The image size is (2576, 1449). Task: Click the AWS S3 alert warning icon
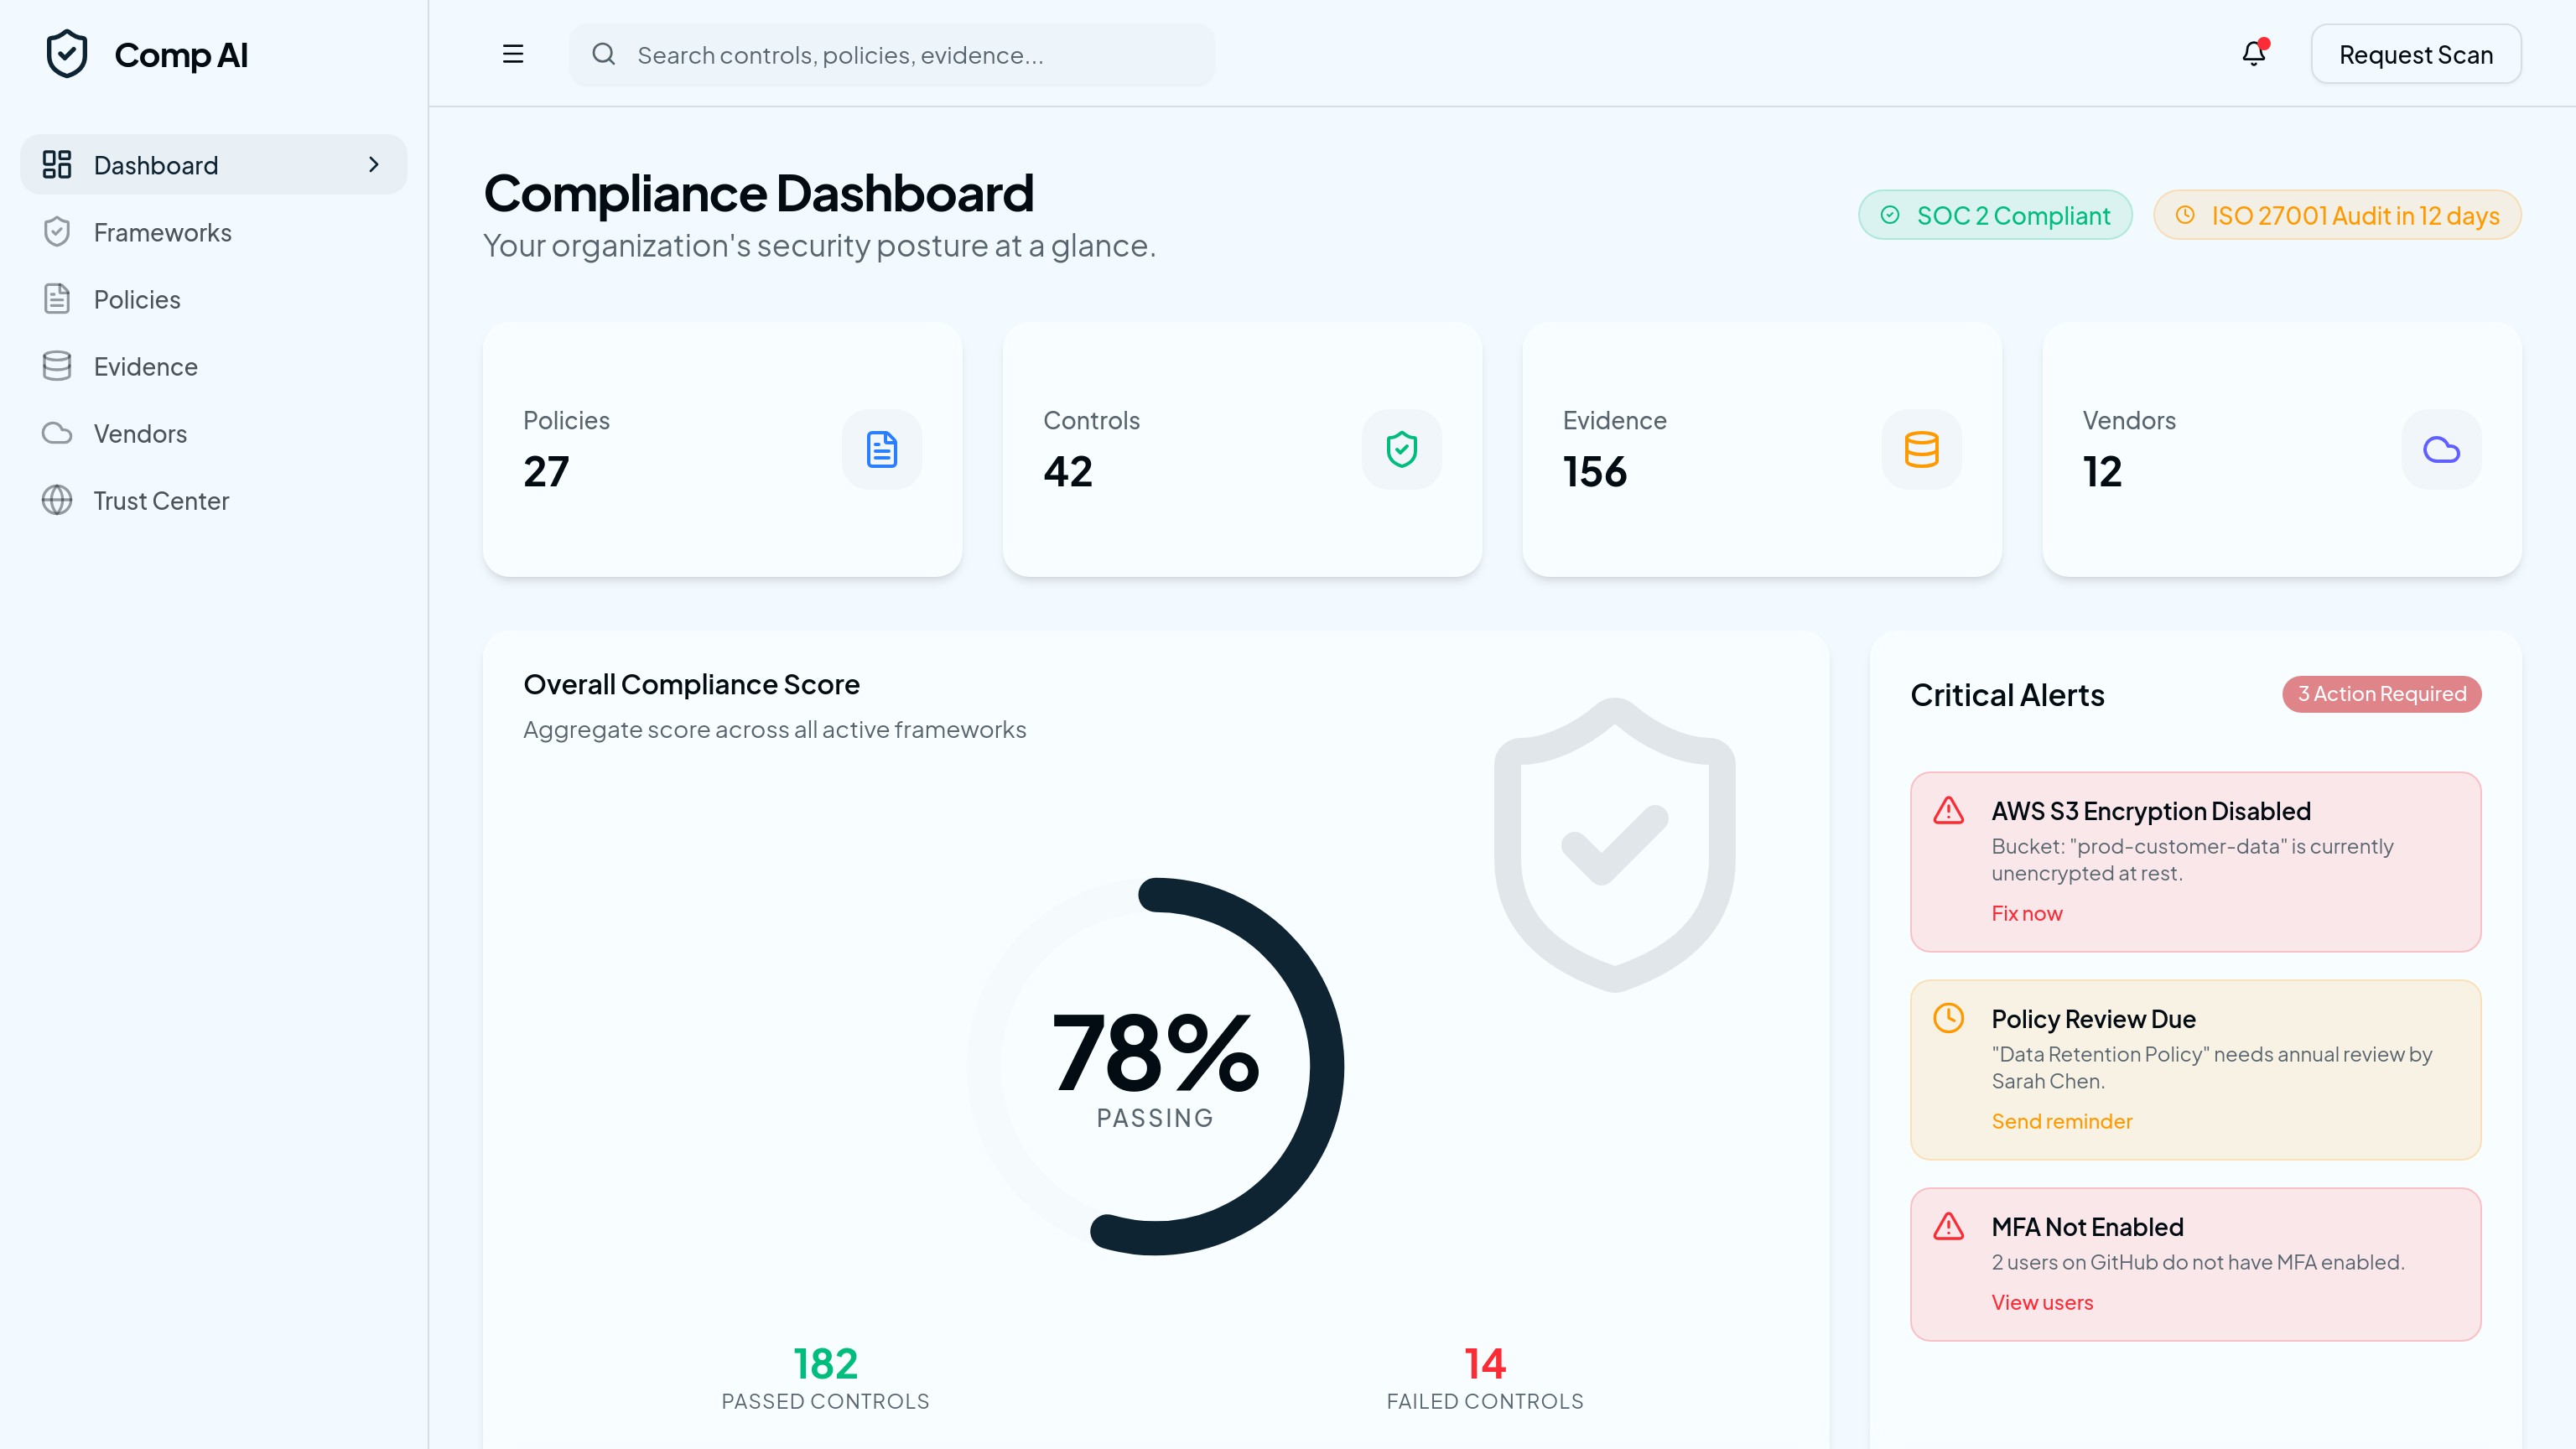coord(1948,810)
